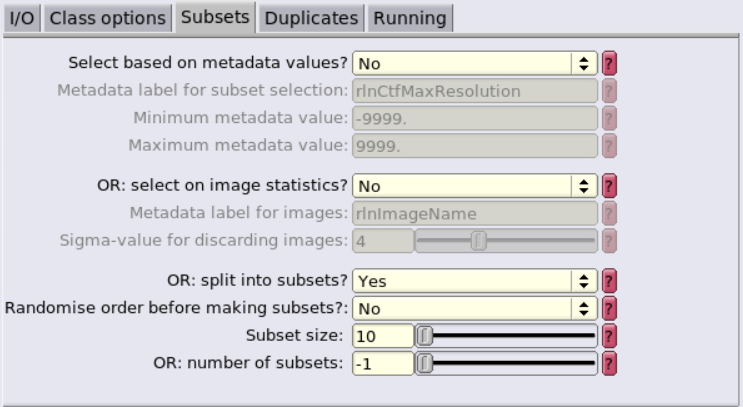Open 'OR: select on image statistics?' dropdown
The height and width of the screenshot is (407, 743).
[475, 186]
